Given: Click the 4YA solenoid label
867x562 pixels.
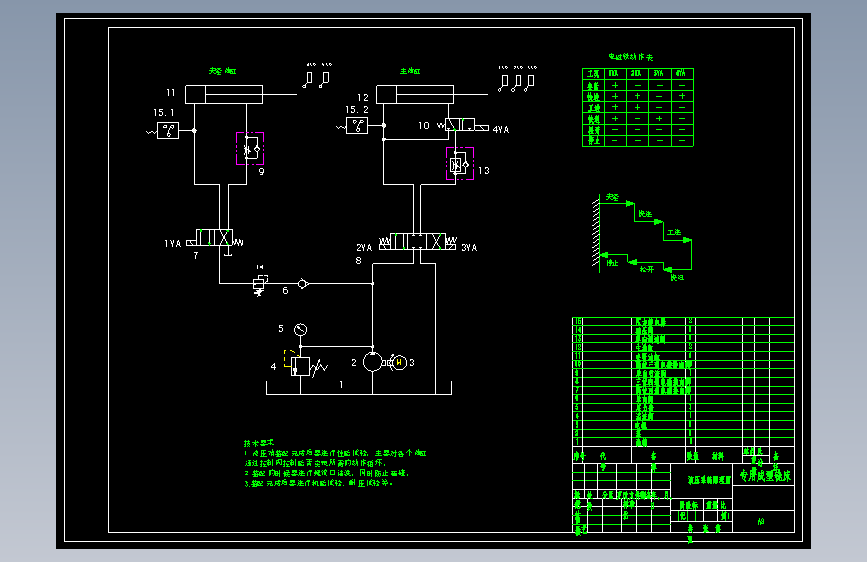Looking at the screenshot, I should tap(501, 129).
